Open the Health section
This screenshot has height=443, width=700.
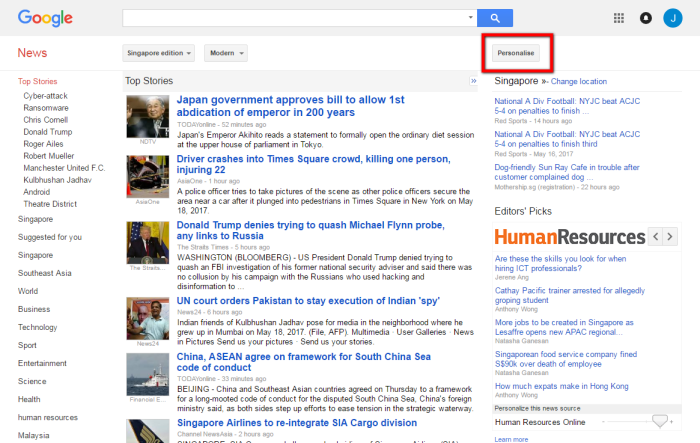[29, 400]
